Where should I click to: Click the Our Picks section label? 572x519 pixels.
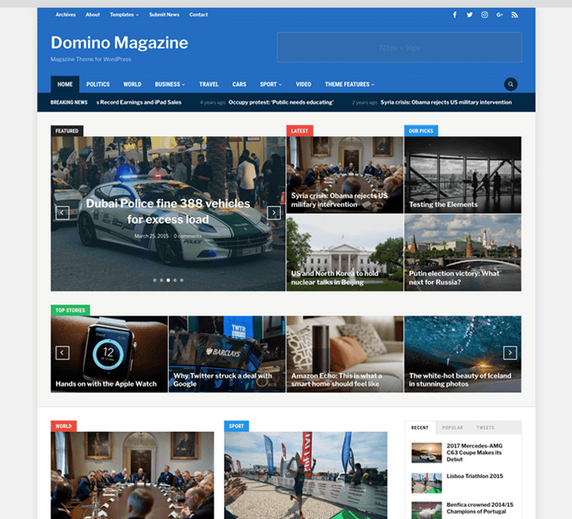pos(421,131)
